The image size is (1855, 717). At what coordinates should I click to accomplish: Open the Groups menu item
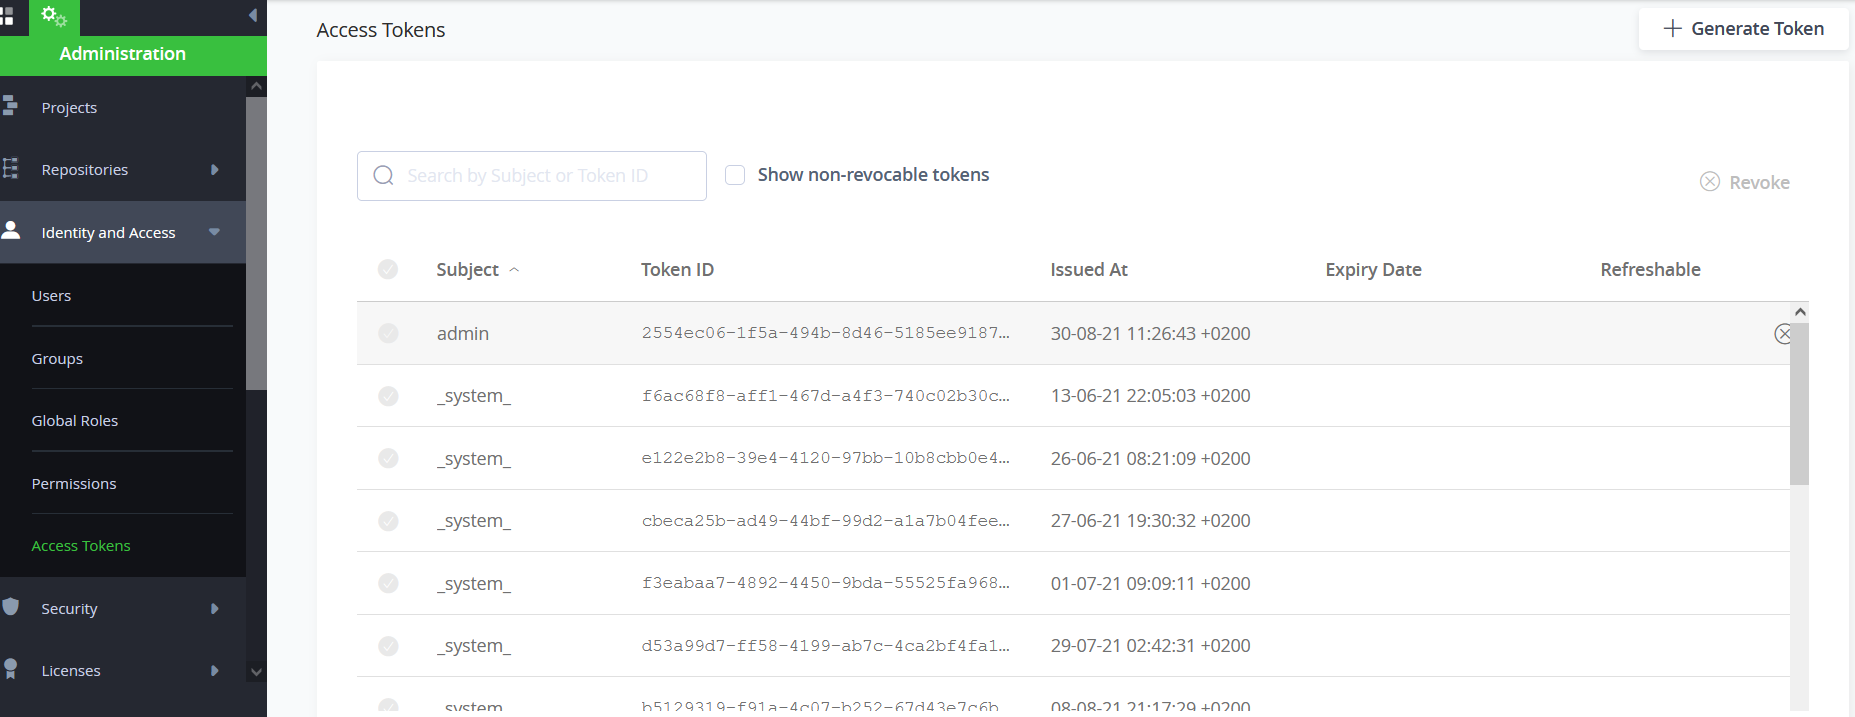[57, 359]
